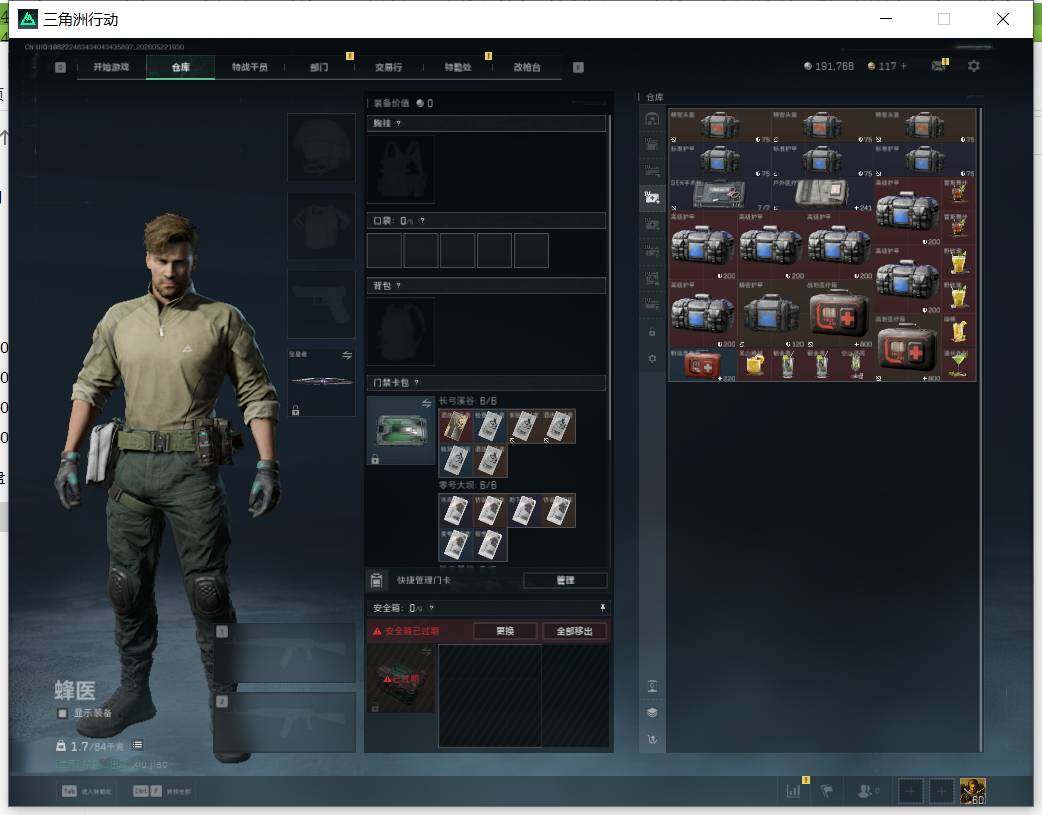
Task: Show help for 门禁卡包 section
Action: 417,383
